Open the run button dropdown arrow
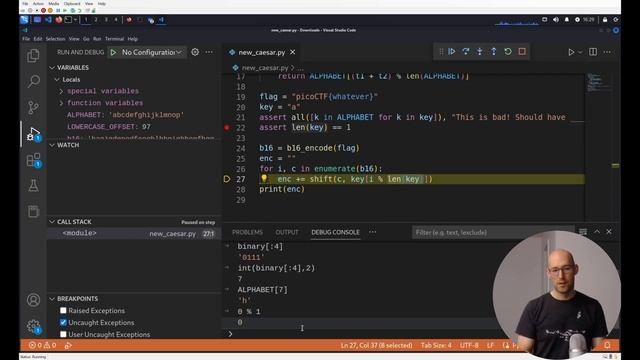 [x=580, y=52]
